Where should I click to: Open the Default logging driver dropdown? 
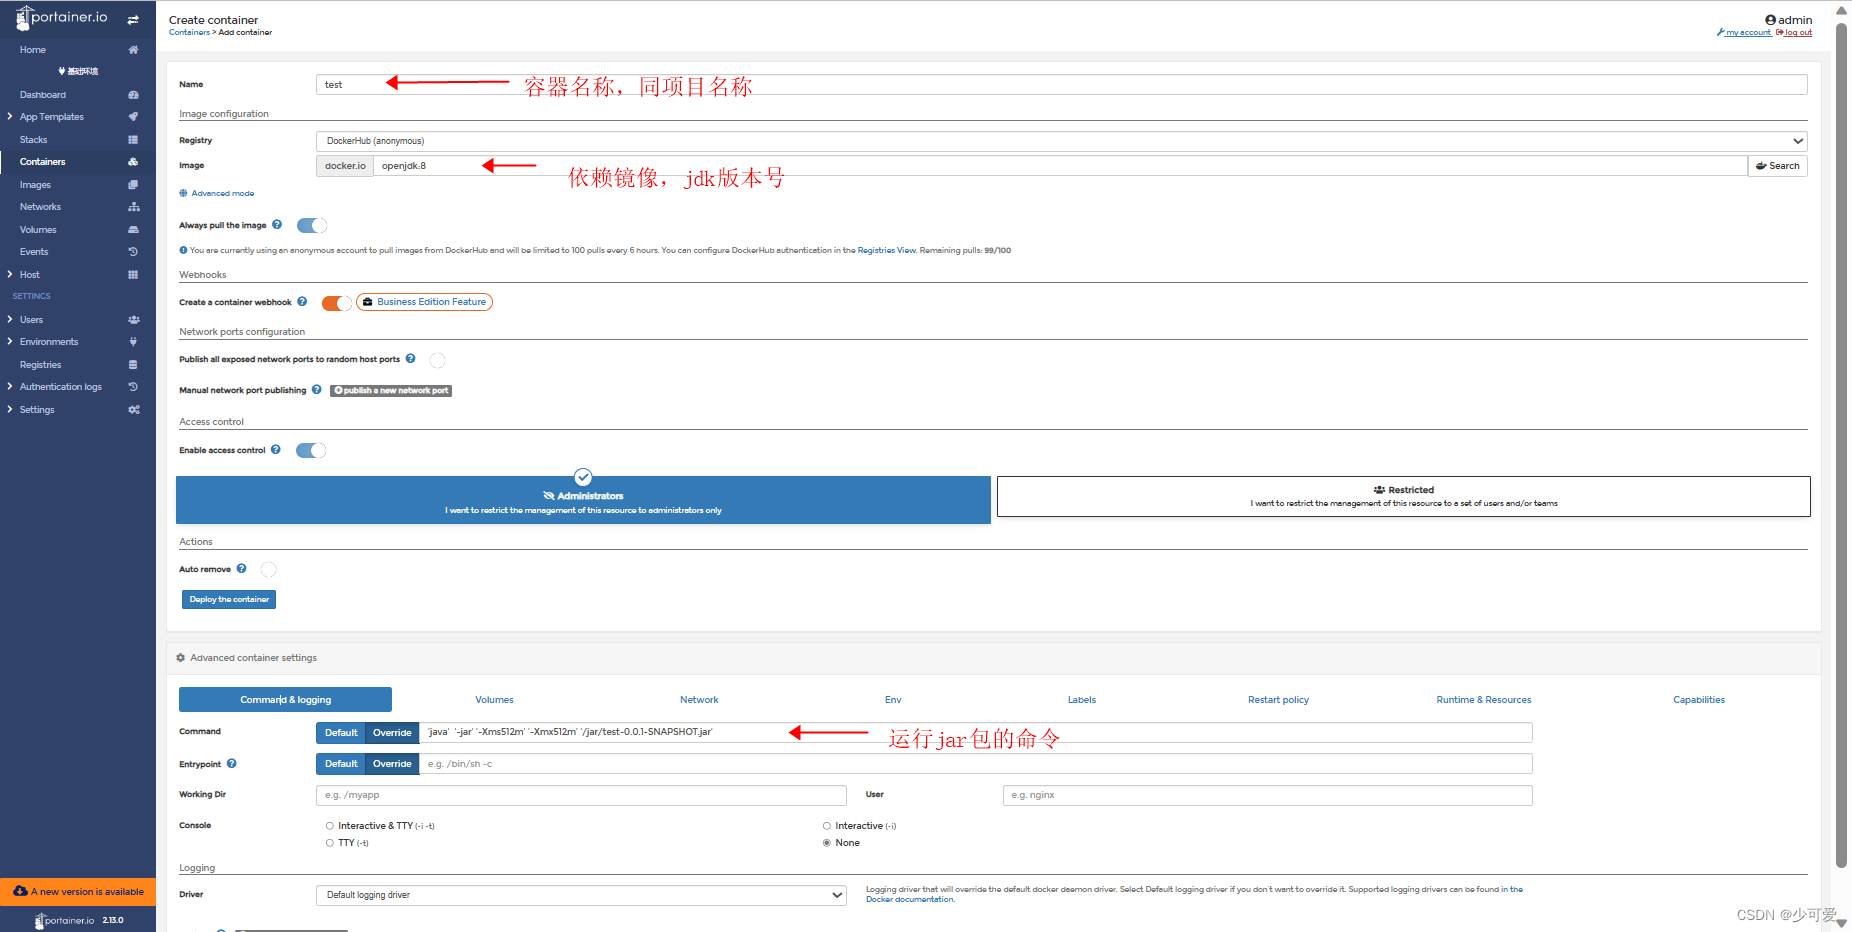580,894
